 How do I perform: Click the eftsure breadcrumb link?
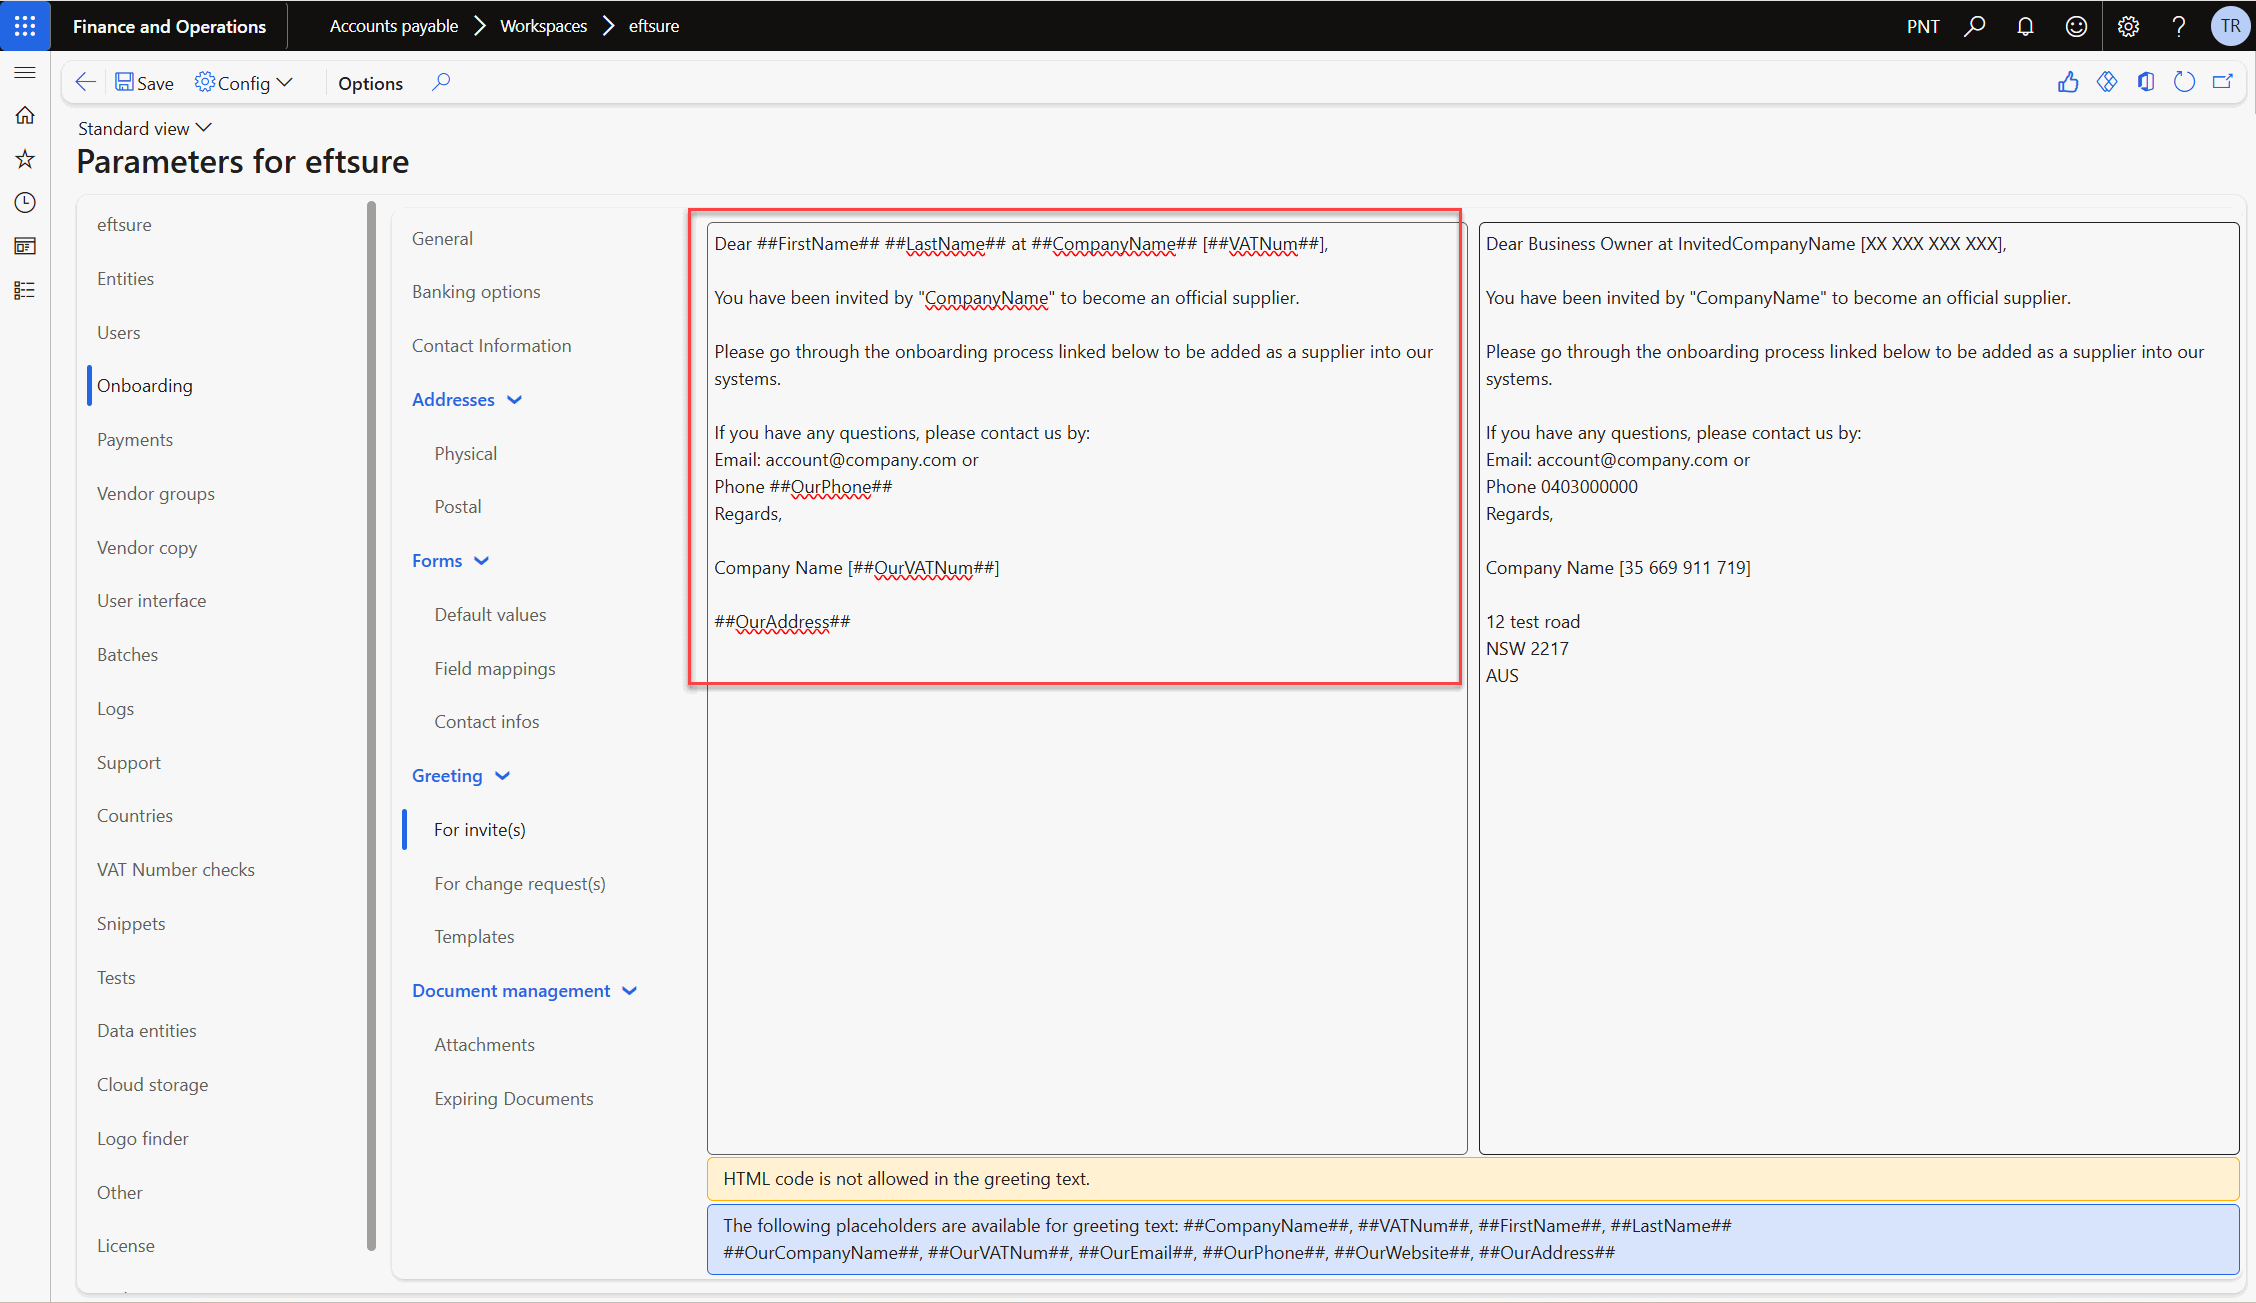(x=654, y=26)
